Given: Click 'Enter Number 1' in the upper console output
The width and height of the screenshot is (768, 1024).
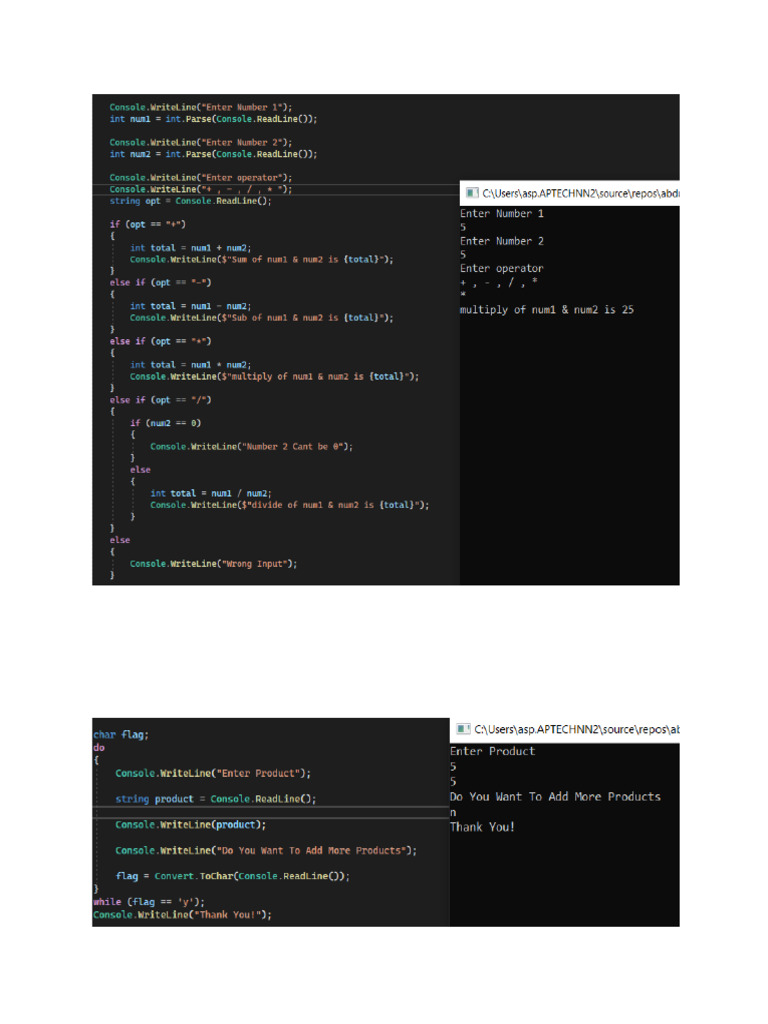Looking at the screenshot, I should 502,214.
